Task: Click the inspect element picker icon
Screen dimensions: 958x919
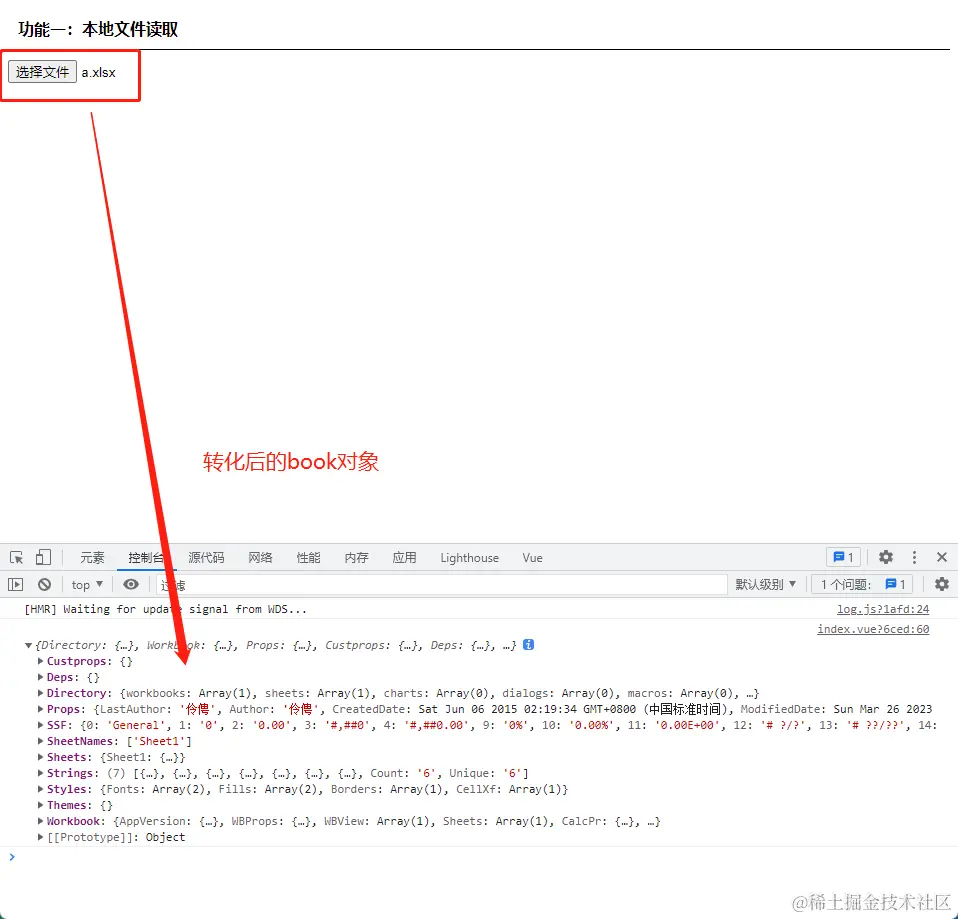Action: [16, 557]
